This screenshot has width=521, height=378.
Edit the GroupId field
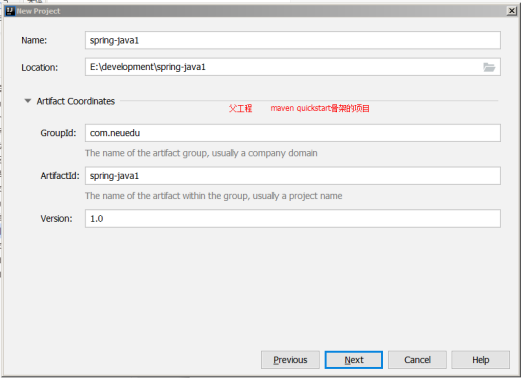point(293,133)
